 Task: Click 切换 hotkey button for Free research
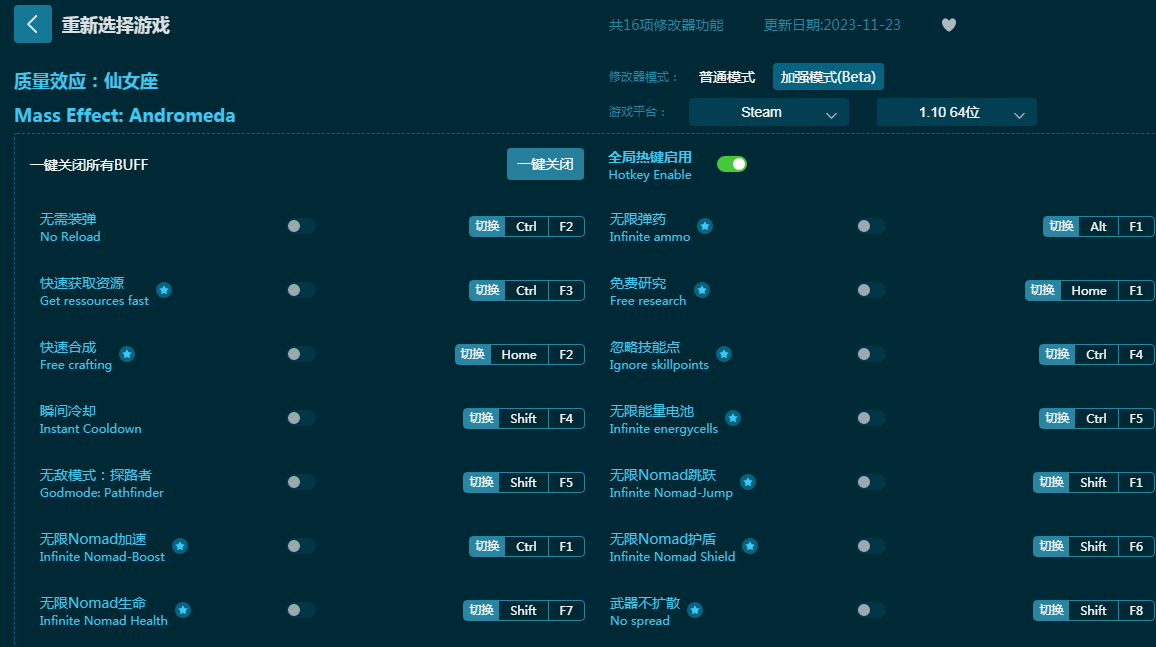1043,290
